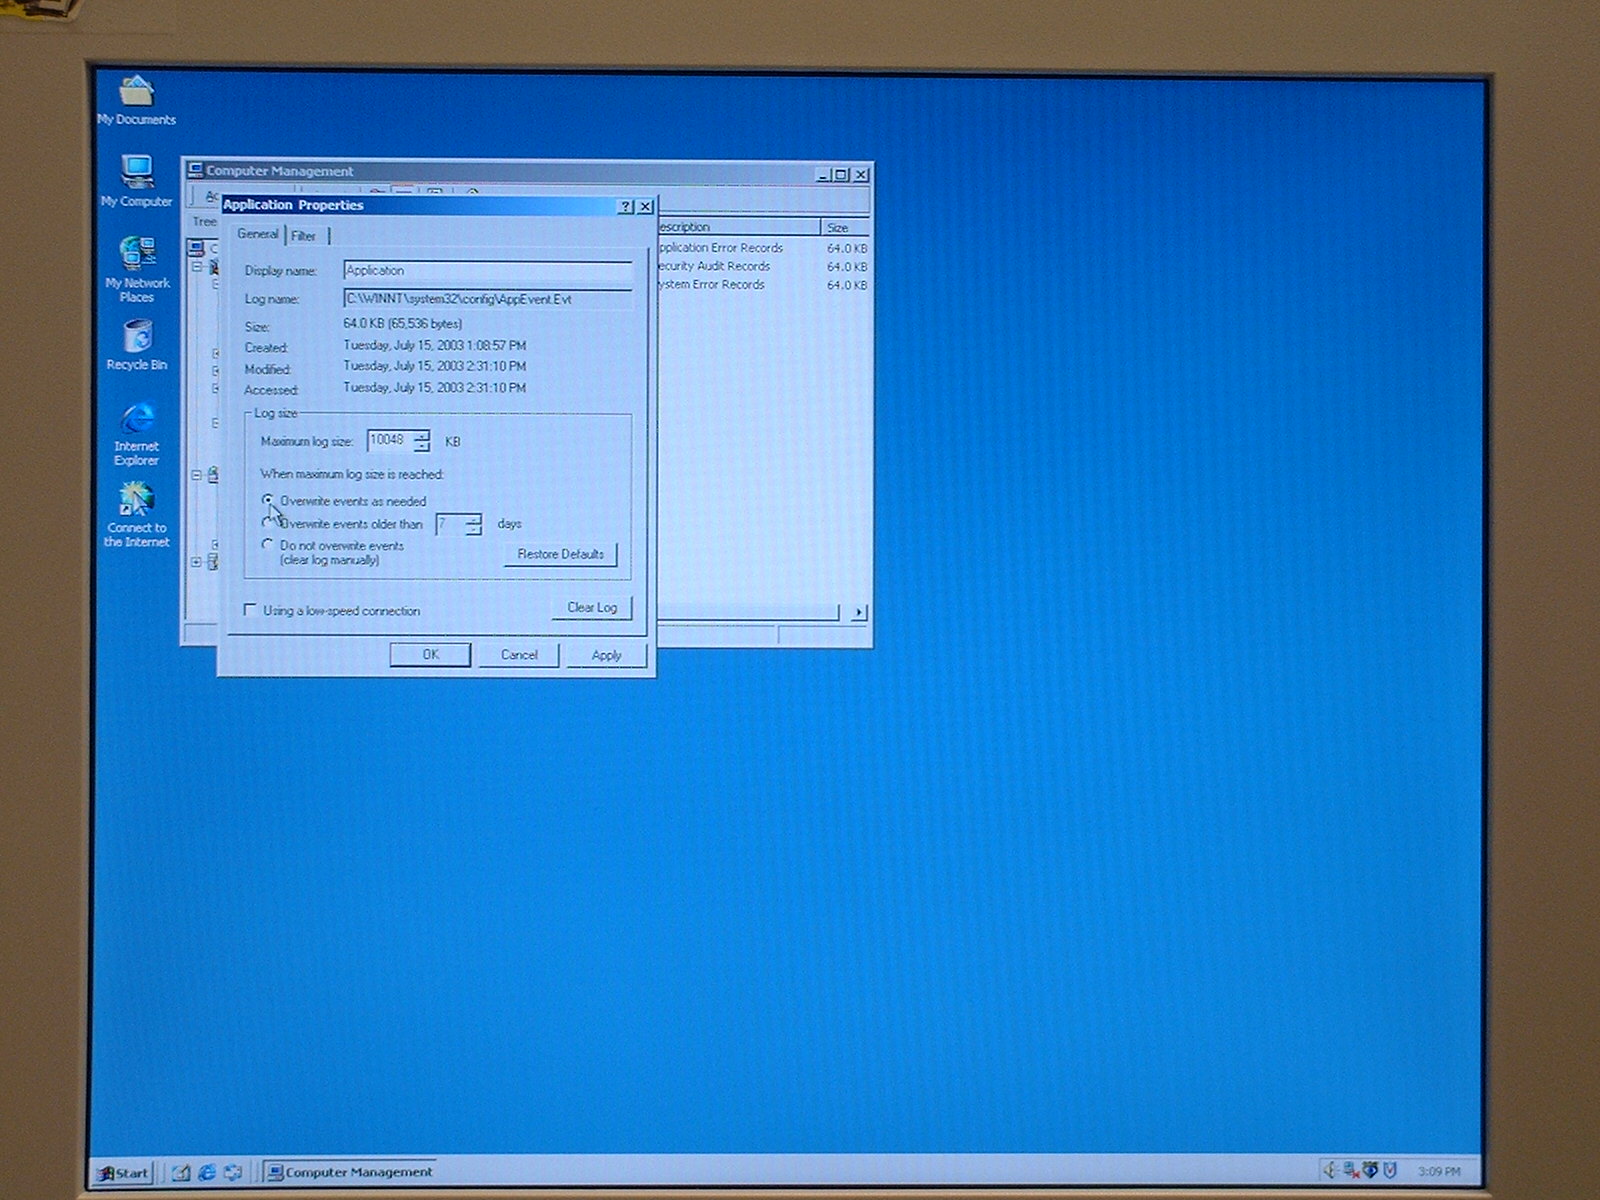Decrease maximum log size with down arrow
The height and width of the screenshot is (1200, 1600).
click(x=422, y=446)
